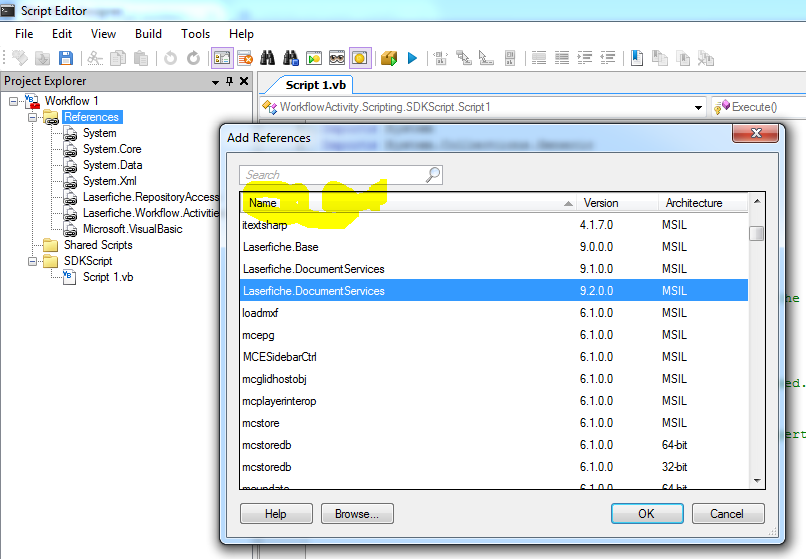Sort references by the Version column header

[x=617, y=203]
